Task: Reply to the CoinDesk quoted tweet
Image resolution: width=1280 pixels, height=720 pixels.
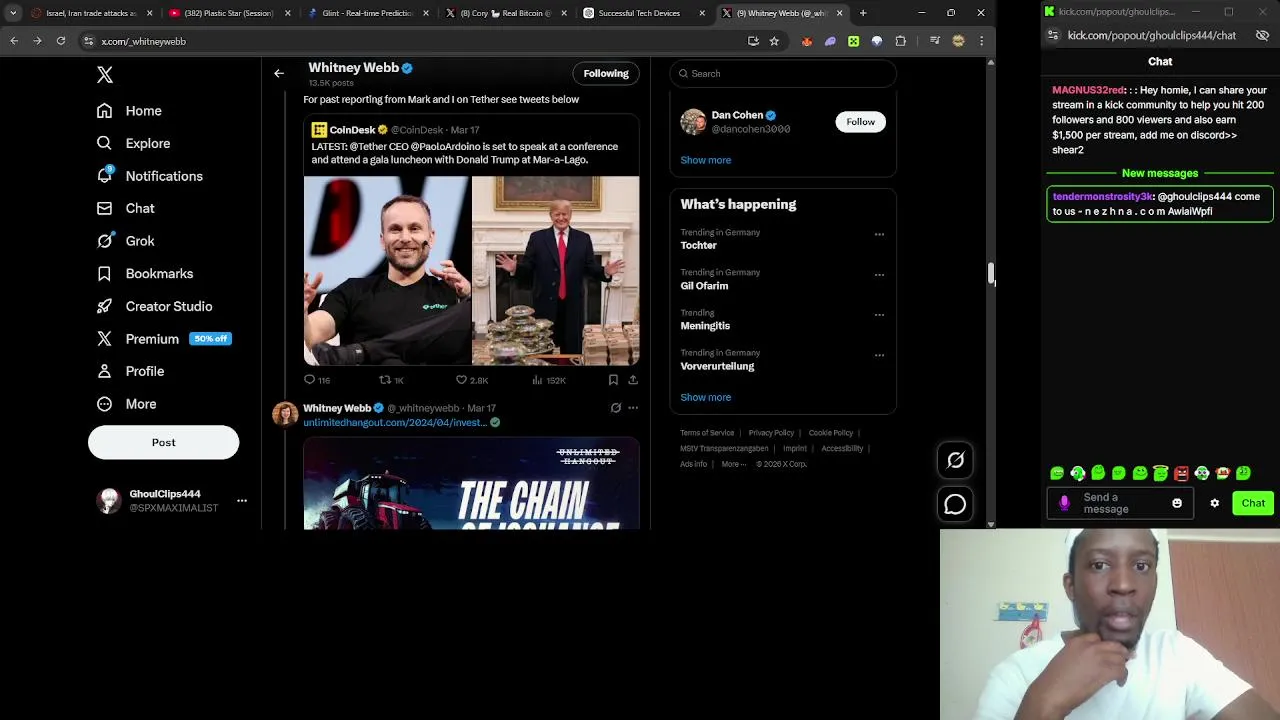Action: (x=316, y=380)
